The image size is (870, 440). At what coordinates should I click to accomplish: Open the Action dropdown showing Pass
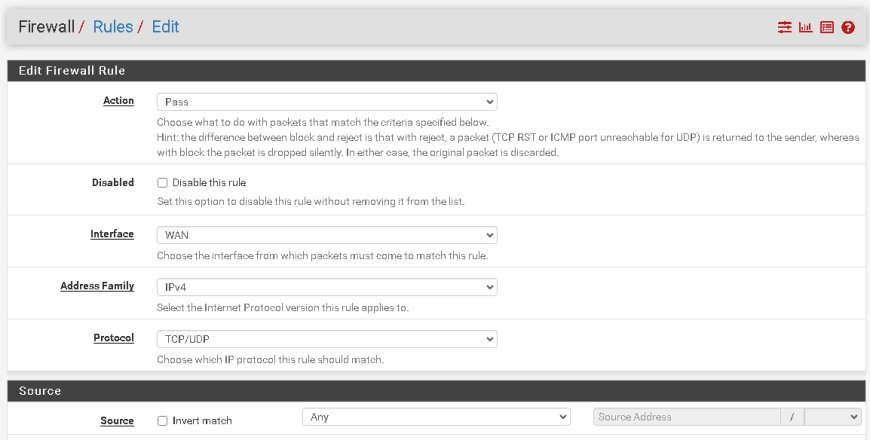coord(327,102)
